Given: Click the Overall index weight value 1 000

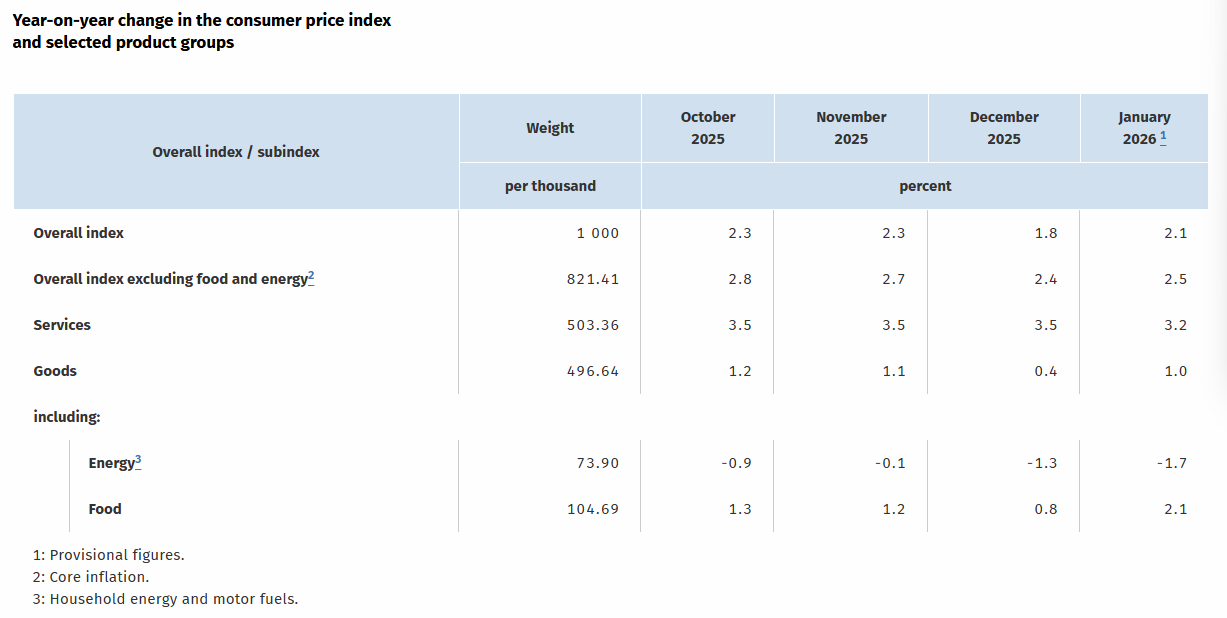Looking at the screenshot, I should pyautogui.click(x=597, y=233).
